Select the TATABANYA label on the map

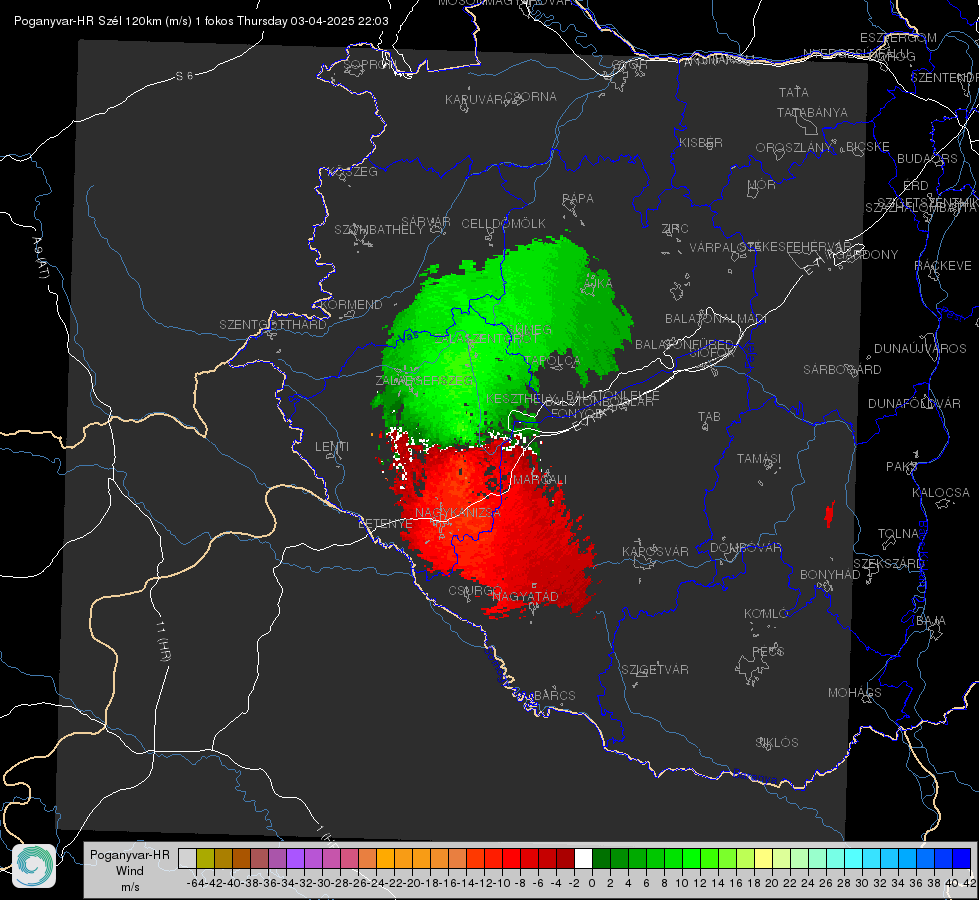coord(812,112)
